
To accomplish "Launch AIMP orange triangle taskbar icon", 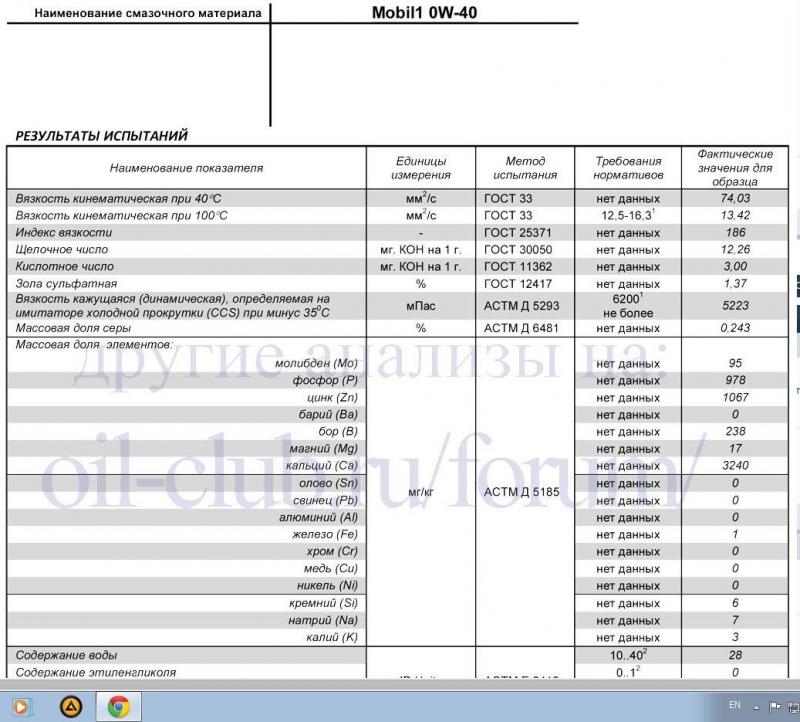I will click(x=71, y=707).
